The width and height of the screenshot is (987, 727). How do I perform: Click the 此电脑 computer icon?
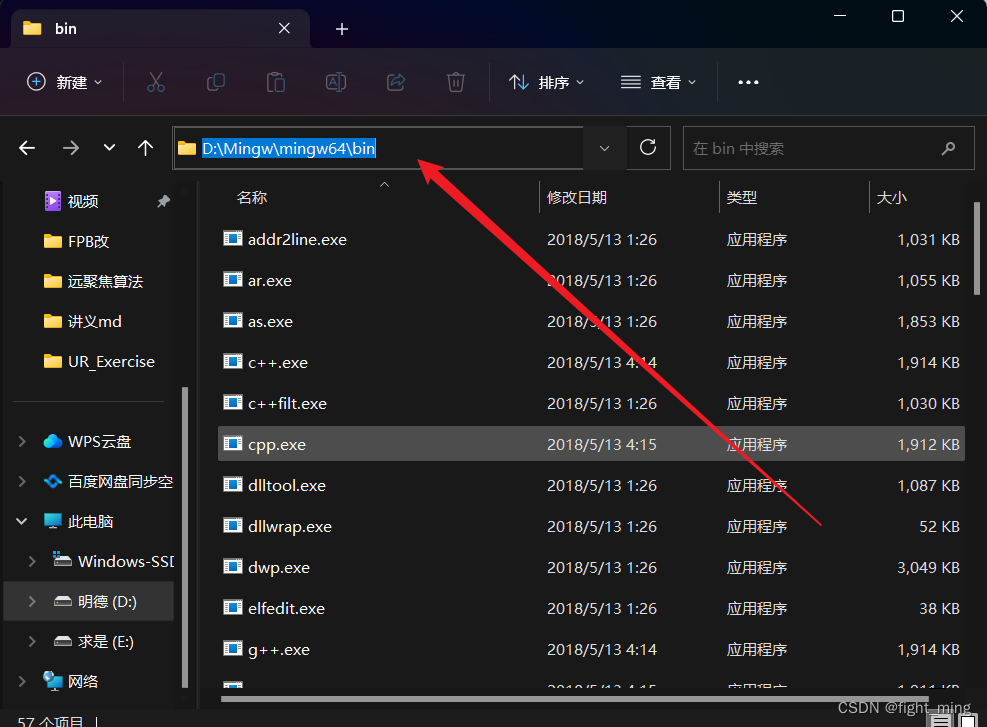[52, 521]
